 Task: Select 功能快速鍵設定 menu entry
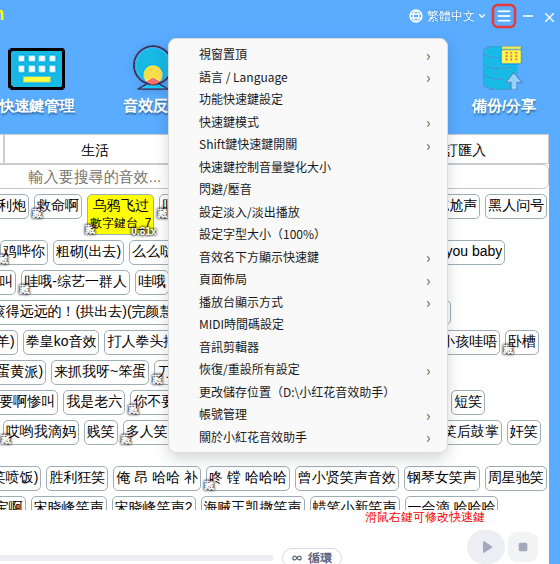(308, 100)
